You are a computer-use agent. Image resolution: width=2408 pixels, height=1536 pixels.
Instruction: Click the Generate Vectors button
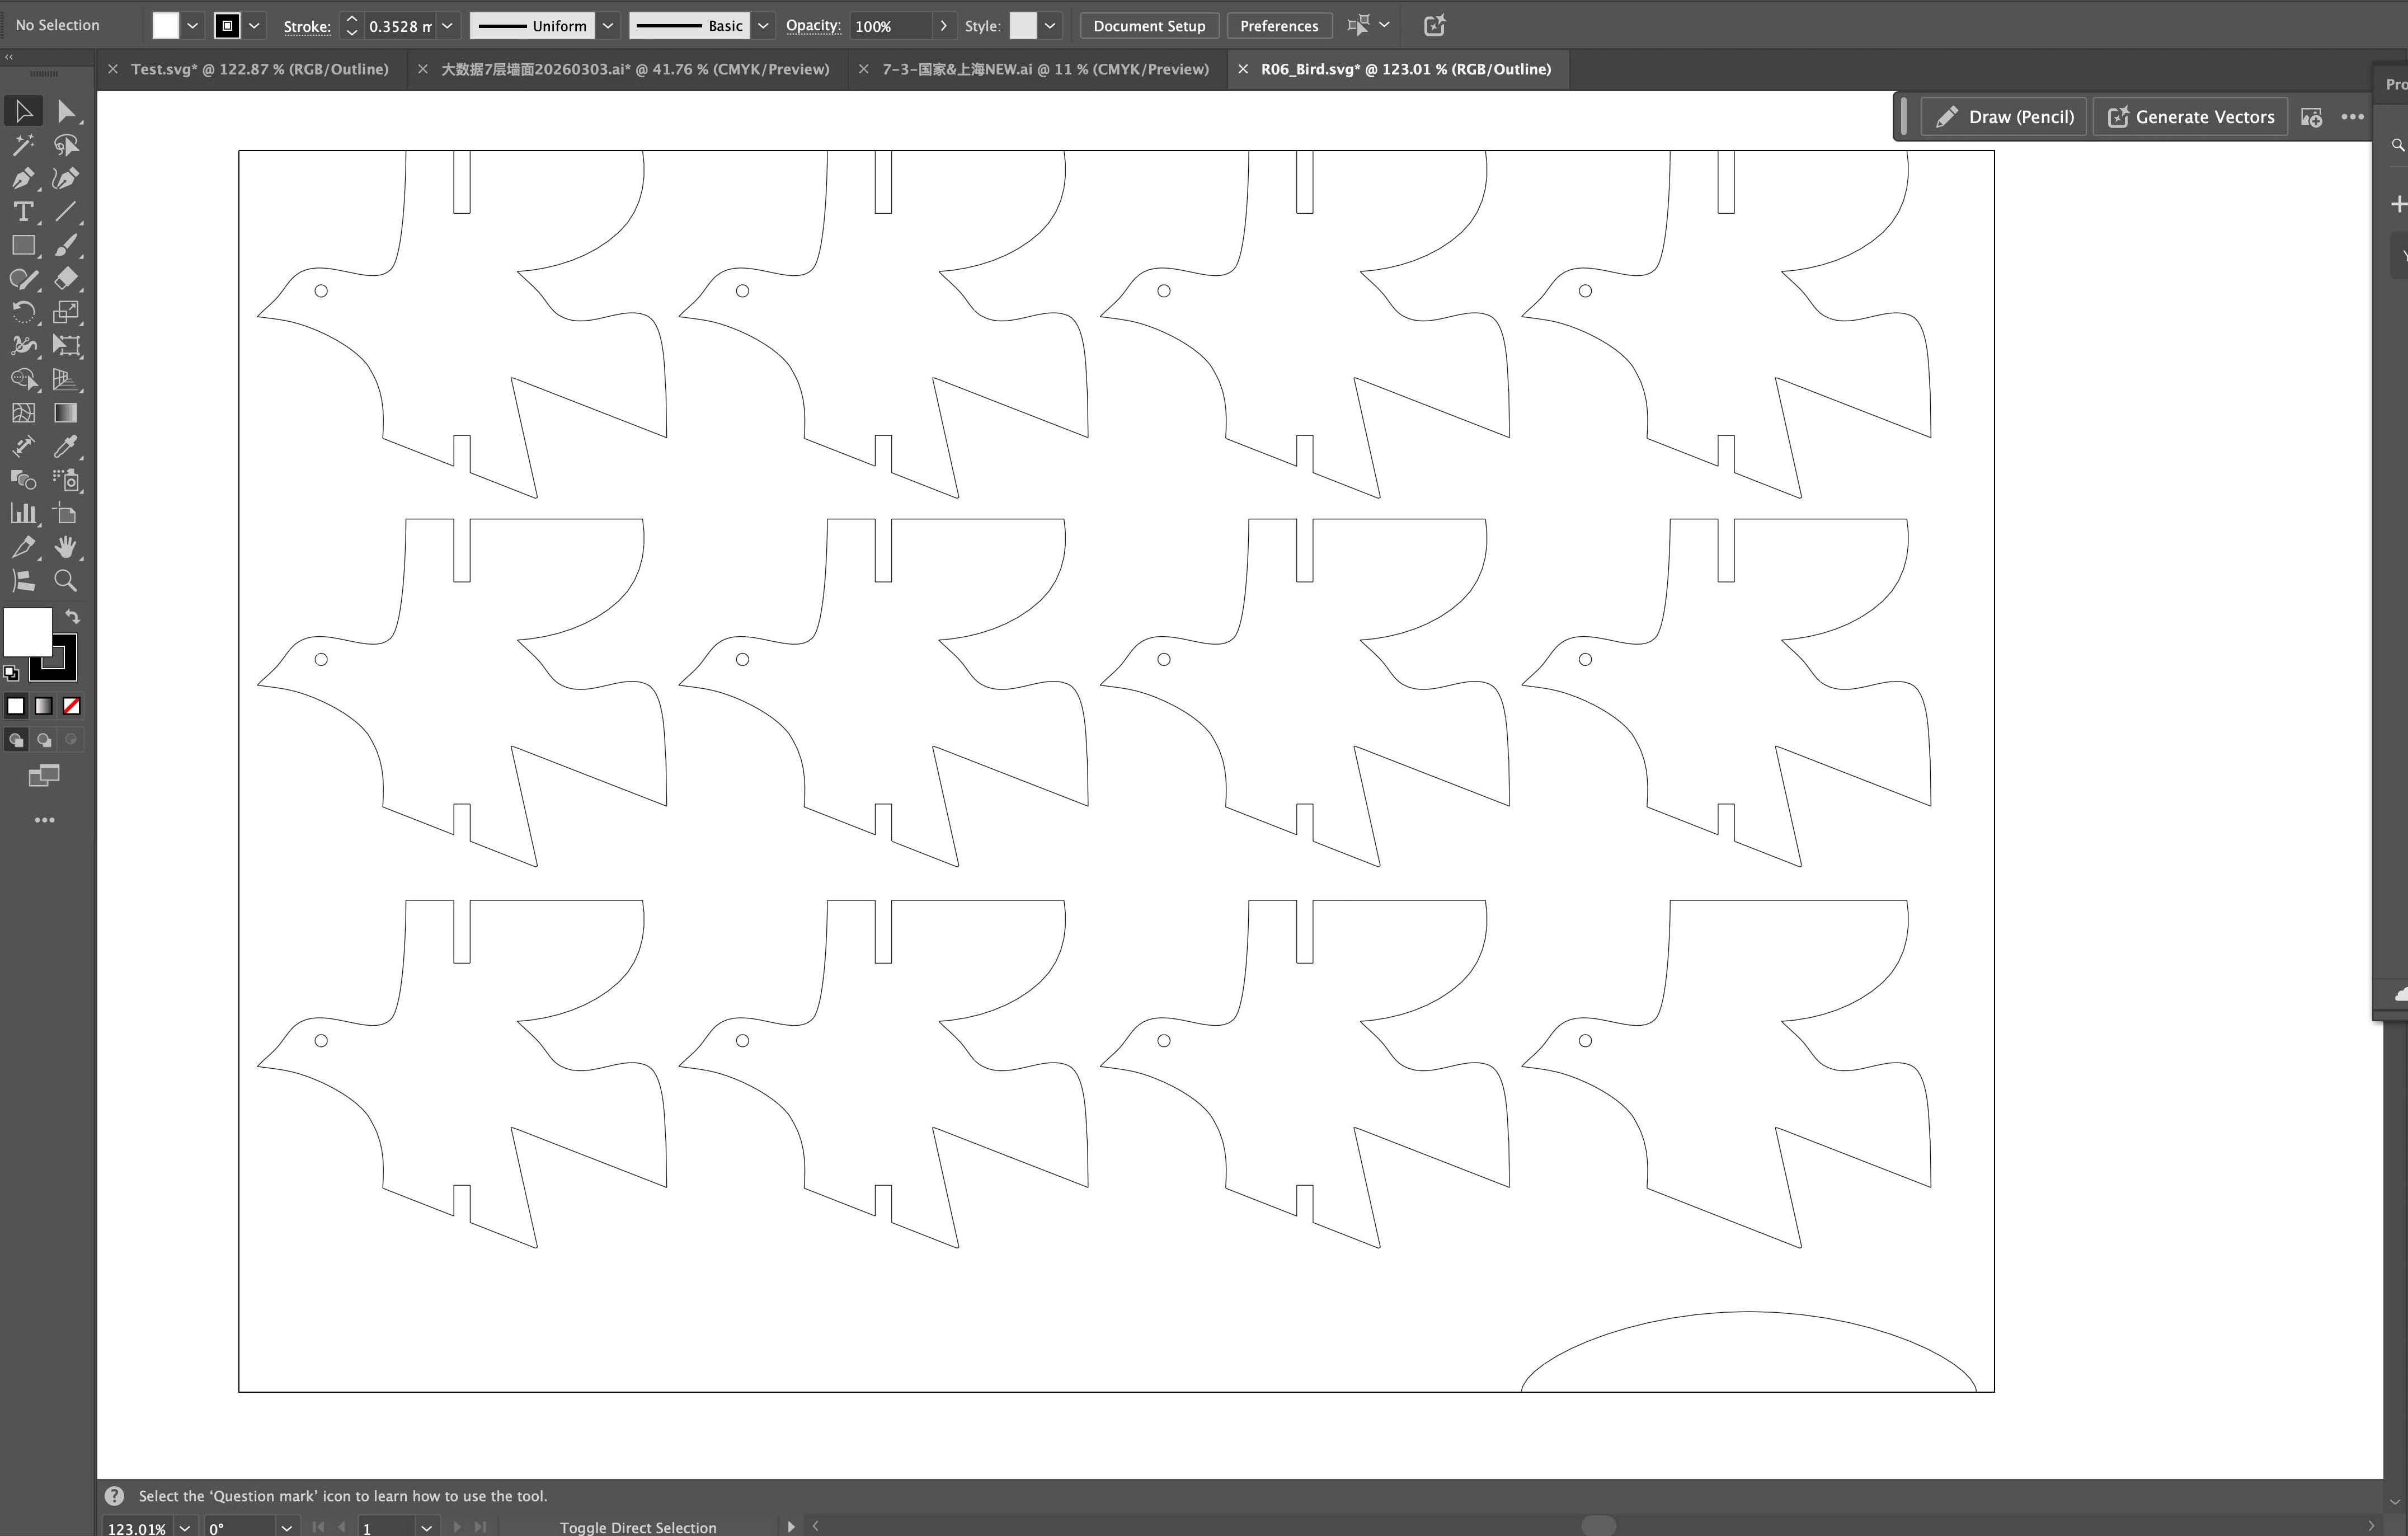click(x=2189, y=116)
